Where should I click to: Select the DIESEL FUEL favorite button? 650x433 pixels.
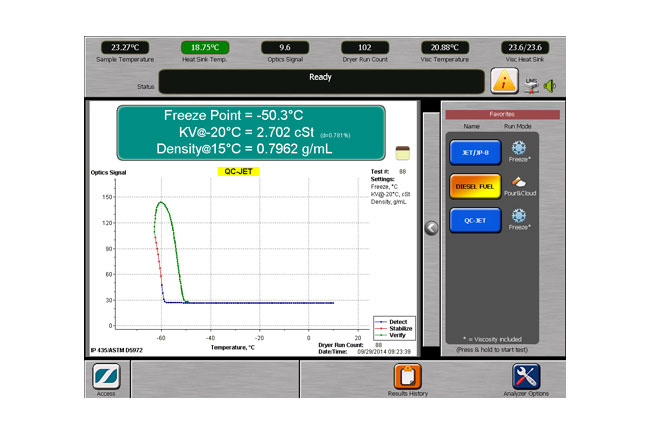473,185
